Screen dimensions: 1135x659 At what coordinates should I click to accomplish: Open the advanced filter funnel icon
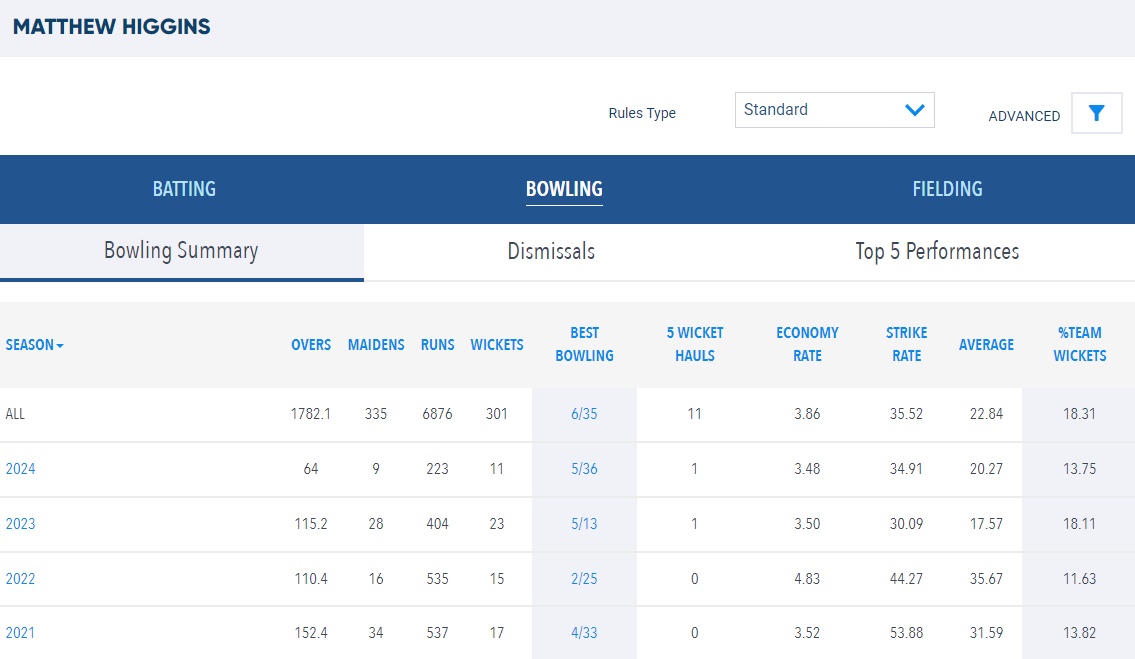[x=1097, y=113]
